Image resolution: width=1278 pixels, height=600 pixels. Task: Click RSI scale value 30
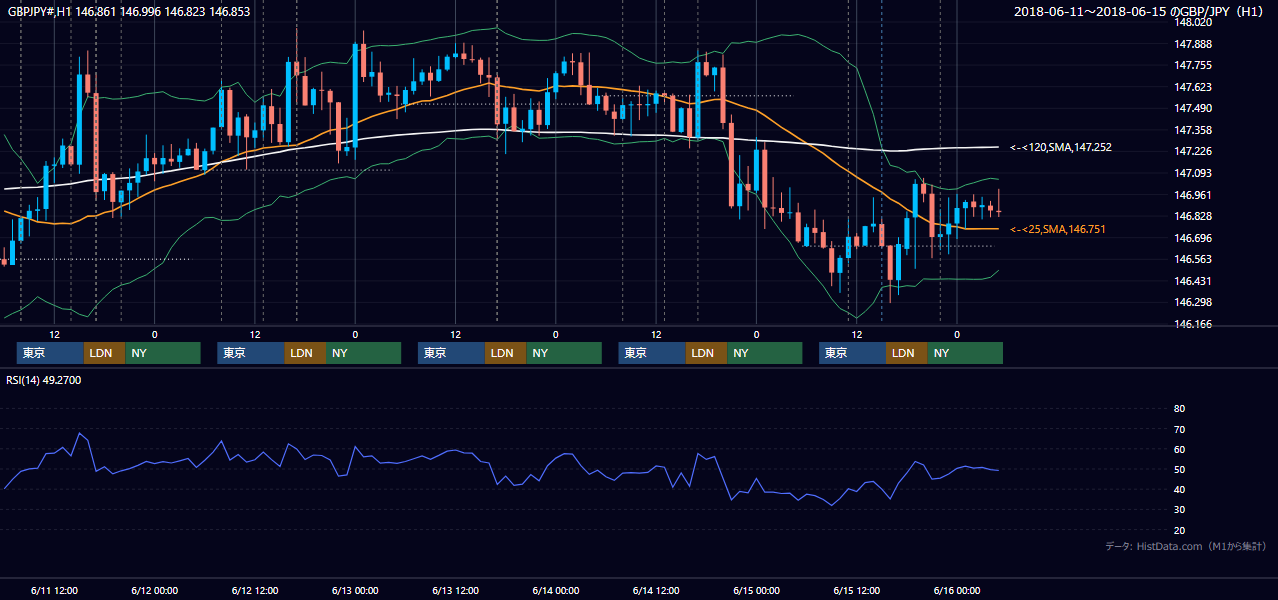[1179, 510]
